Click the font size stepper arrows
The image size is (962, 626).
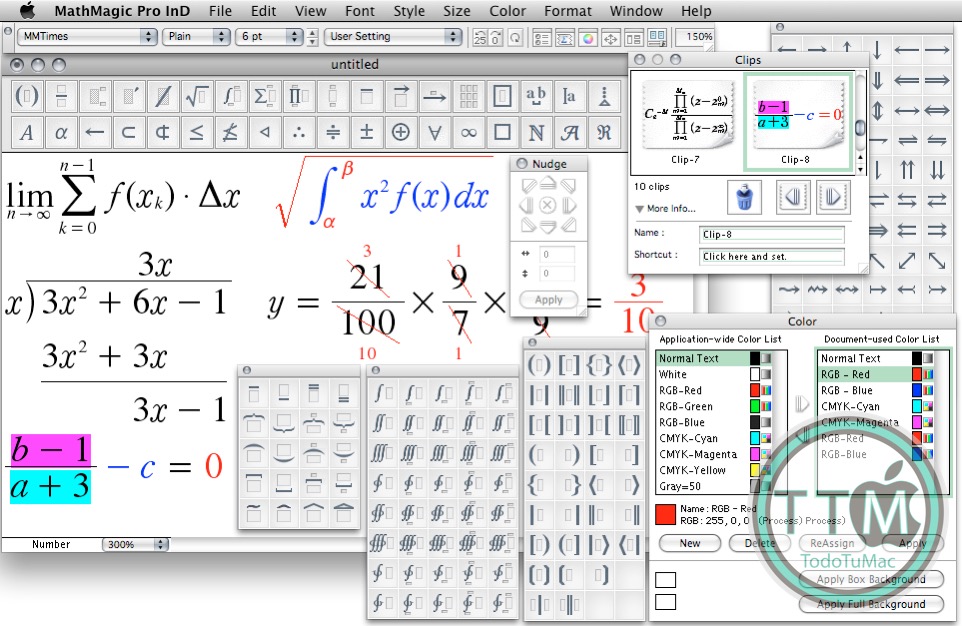click(313, 37)
